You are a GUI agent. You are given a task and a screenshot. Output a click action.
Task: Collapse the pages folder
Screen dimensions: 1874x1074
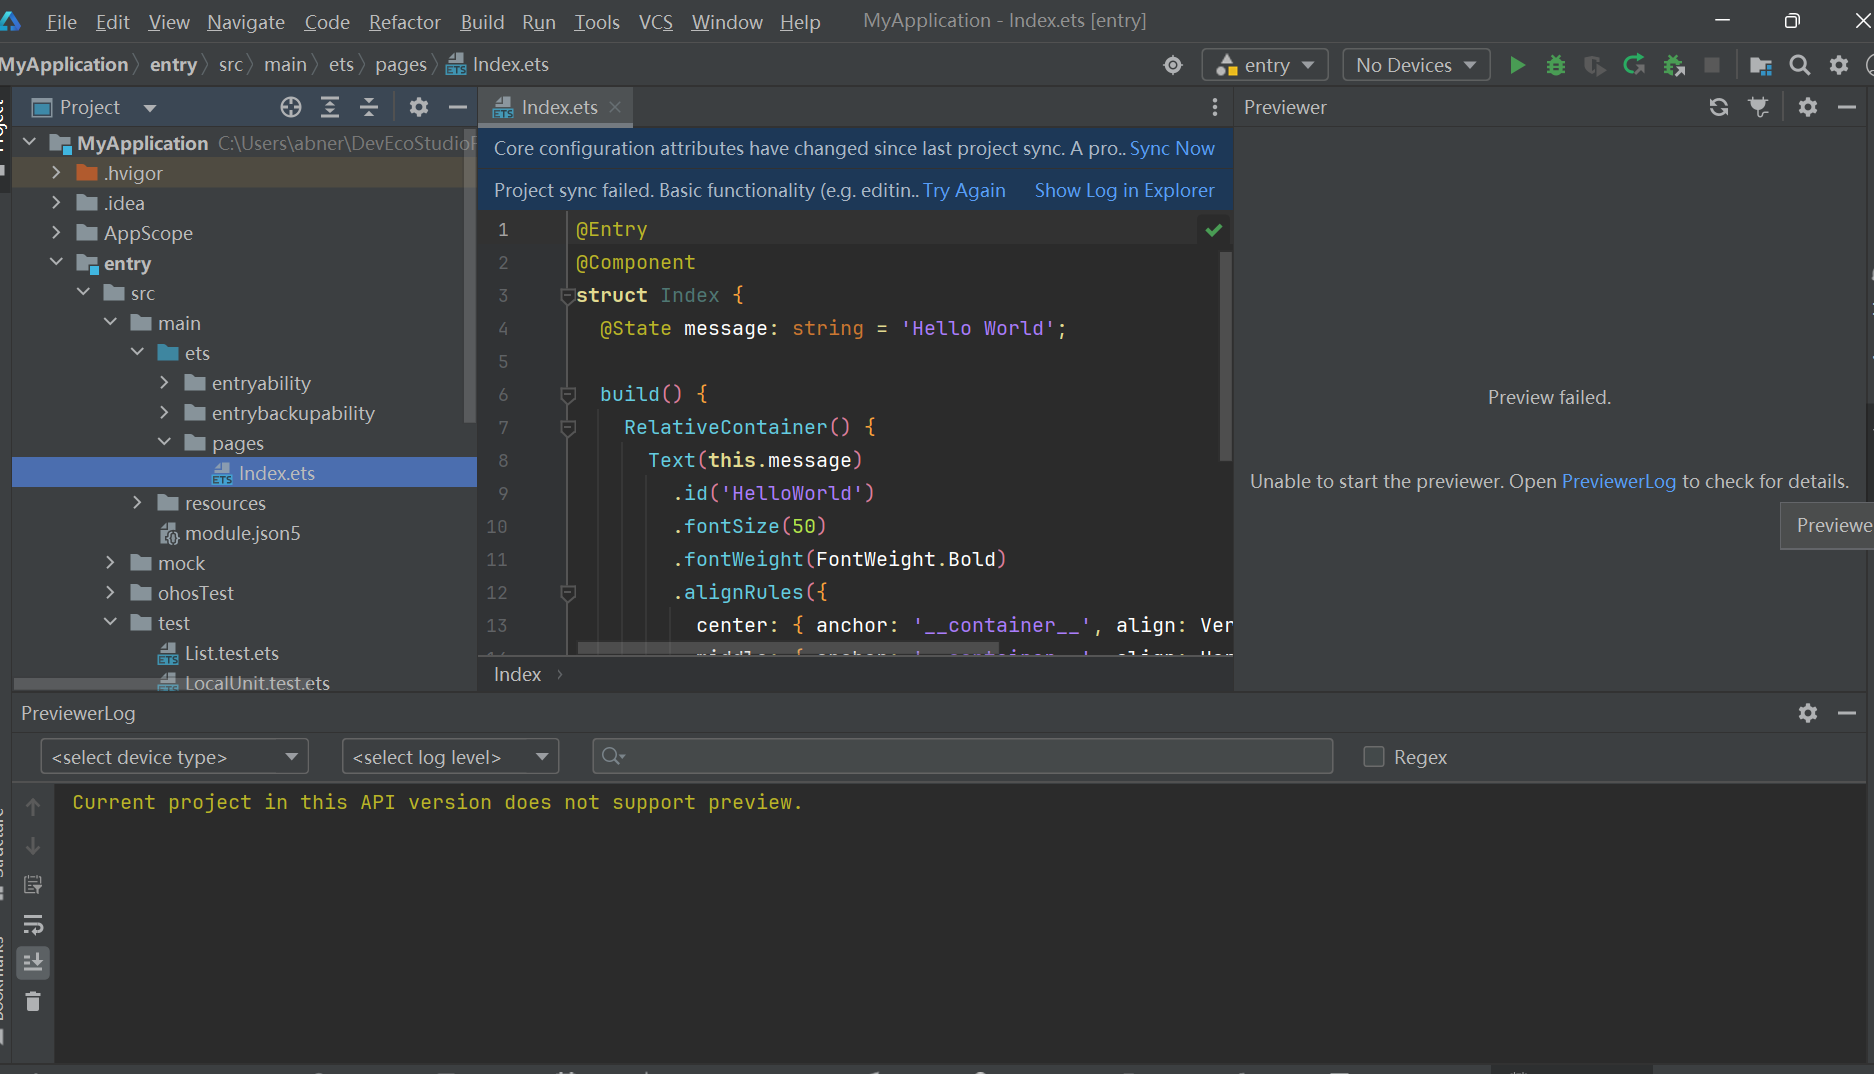(x=165, y=442)
